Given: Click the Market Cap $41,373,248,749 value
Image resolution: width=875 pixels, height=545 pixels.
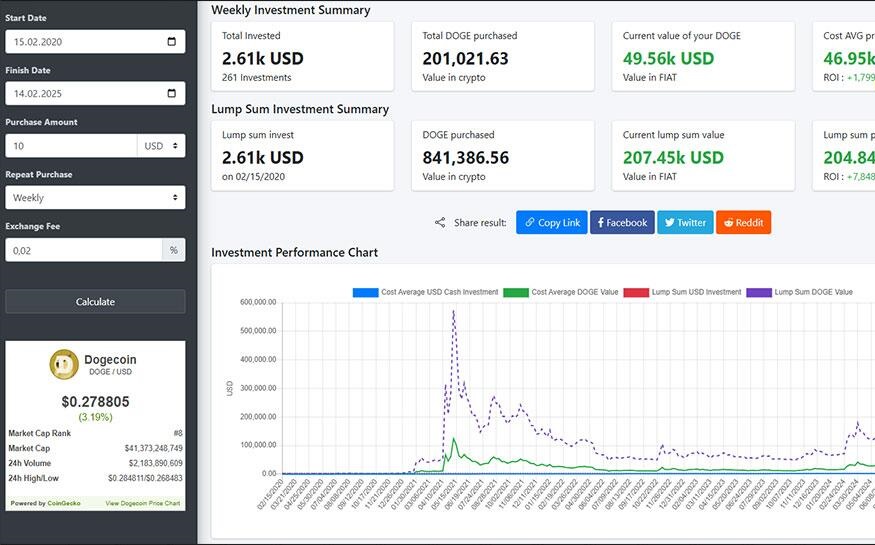Looking at the screenshot, I should [153, 448].
